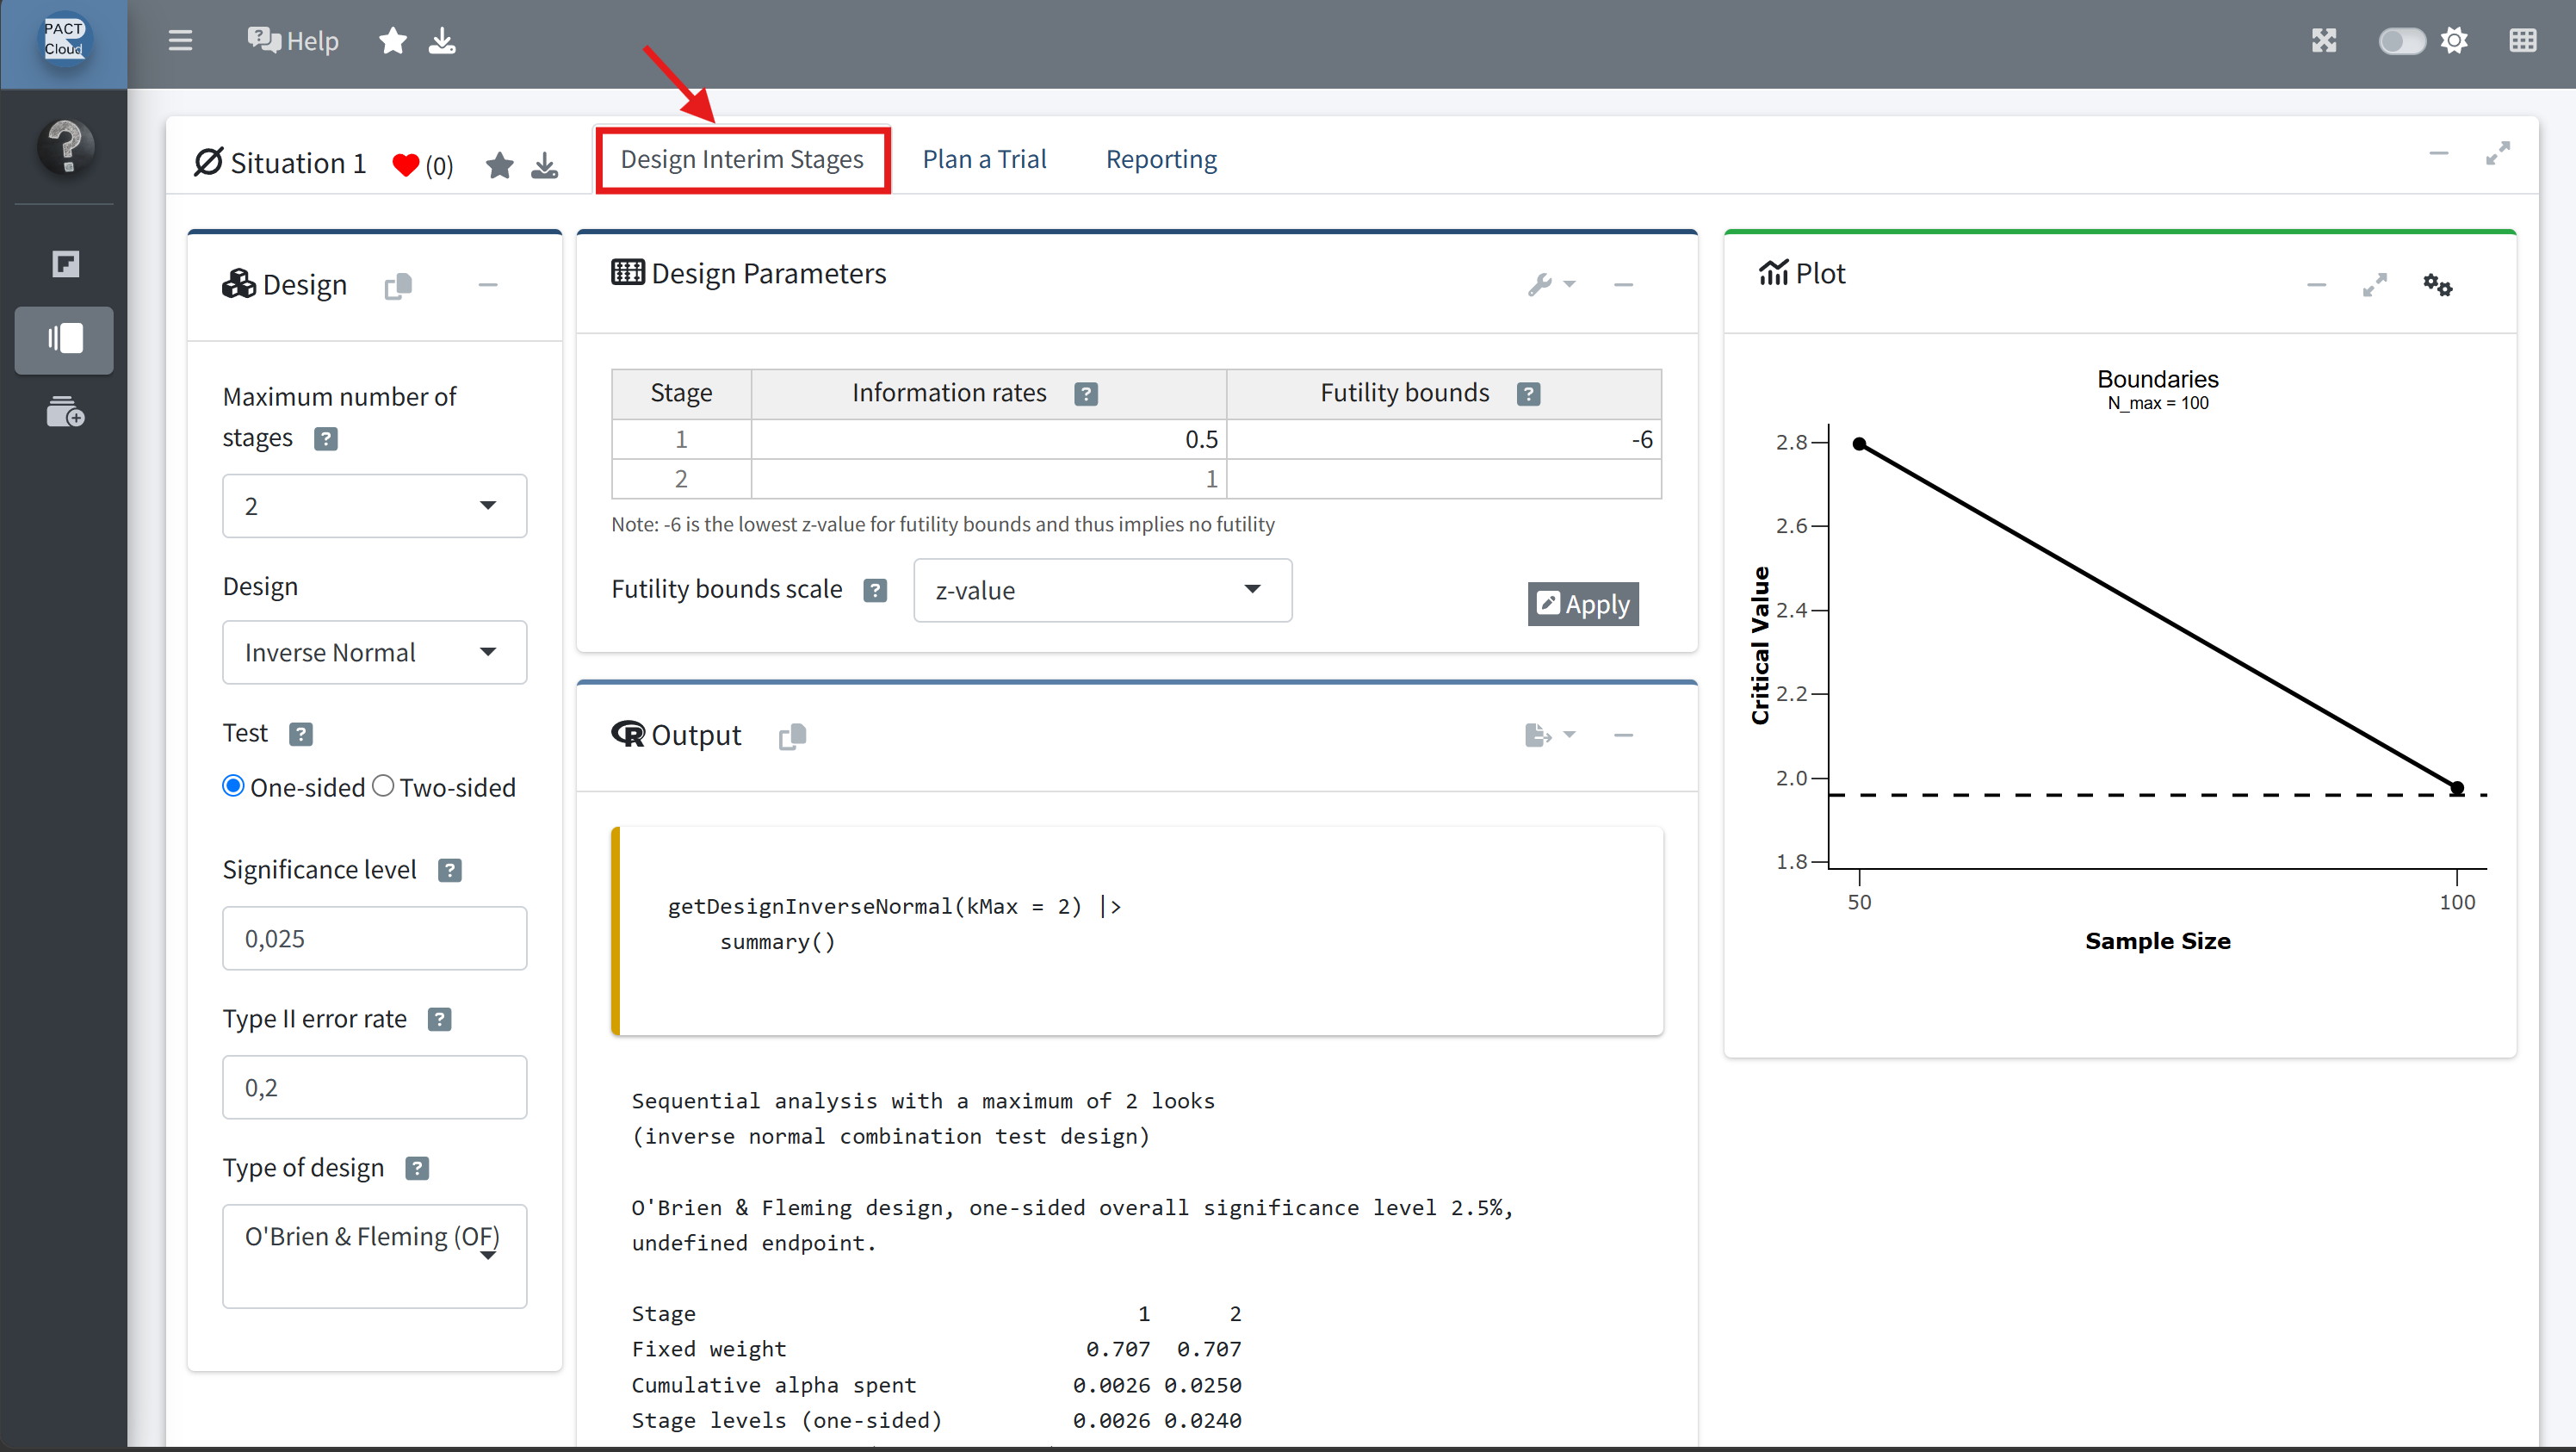This screenshot has height=1452, width=2576.
Task: Collapse the Design panel
Action: point(488,286)
